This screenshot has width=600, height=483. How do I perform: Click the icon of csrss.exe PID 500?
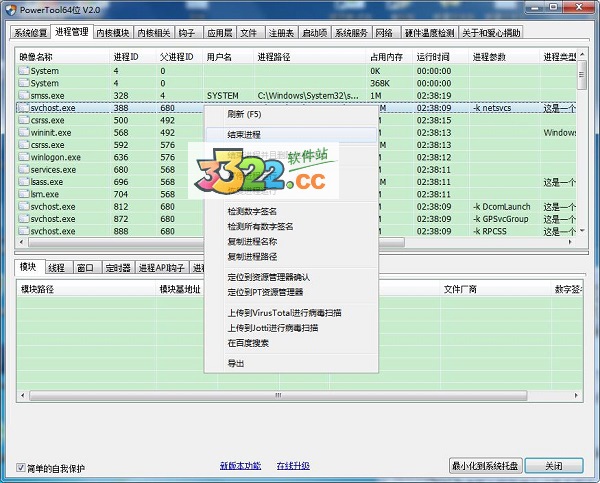tap(24, 120)
